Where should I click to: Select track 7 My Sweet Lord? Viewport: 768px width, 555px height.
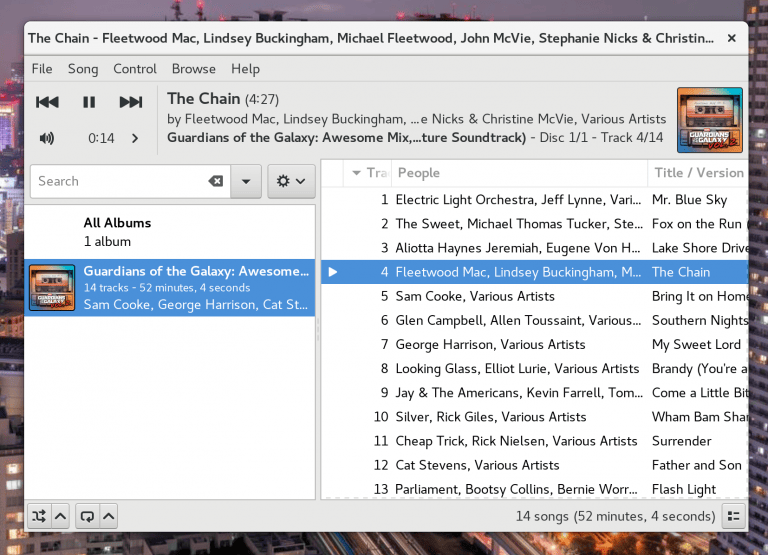click(535, 344)
